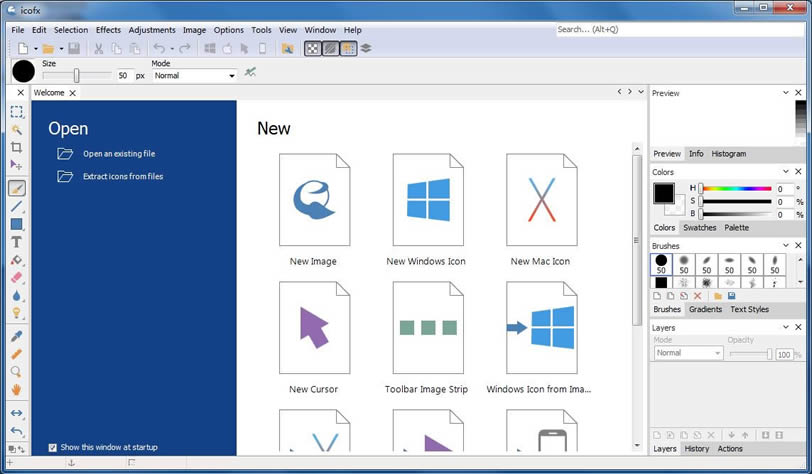Click the Search box in menu bar
Screen dimensions: 812x474
click(x=680, y=30)
